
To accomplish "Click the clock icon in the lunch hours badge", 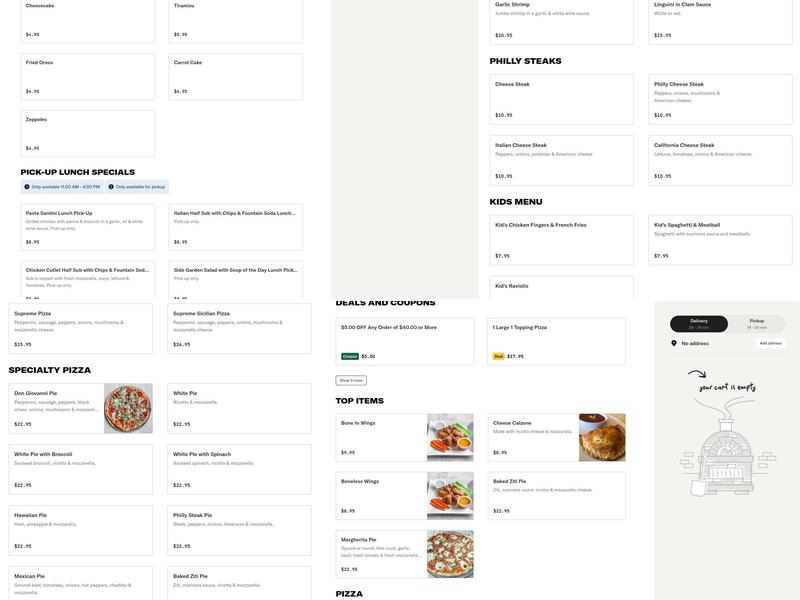I will click(27, 187).
